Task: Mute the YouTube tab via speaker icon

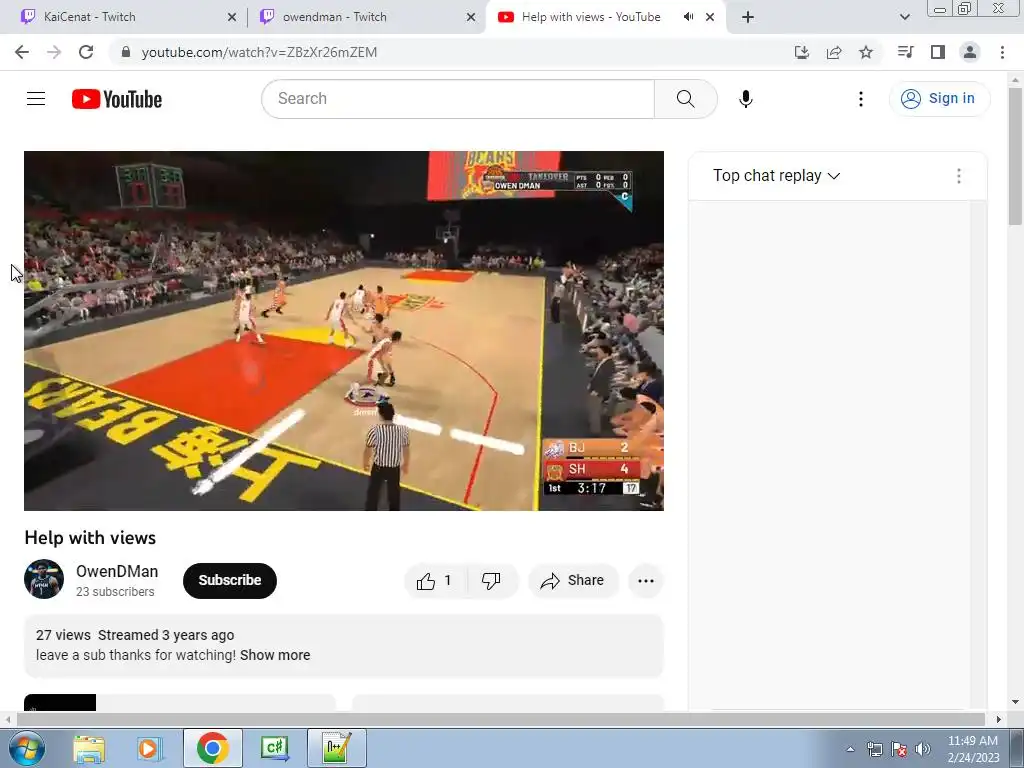Action: [688, 17]
